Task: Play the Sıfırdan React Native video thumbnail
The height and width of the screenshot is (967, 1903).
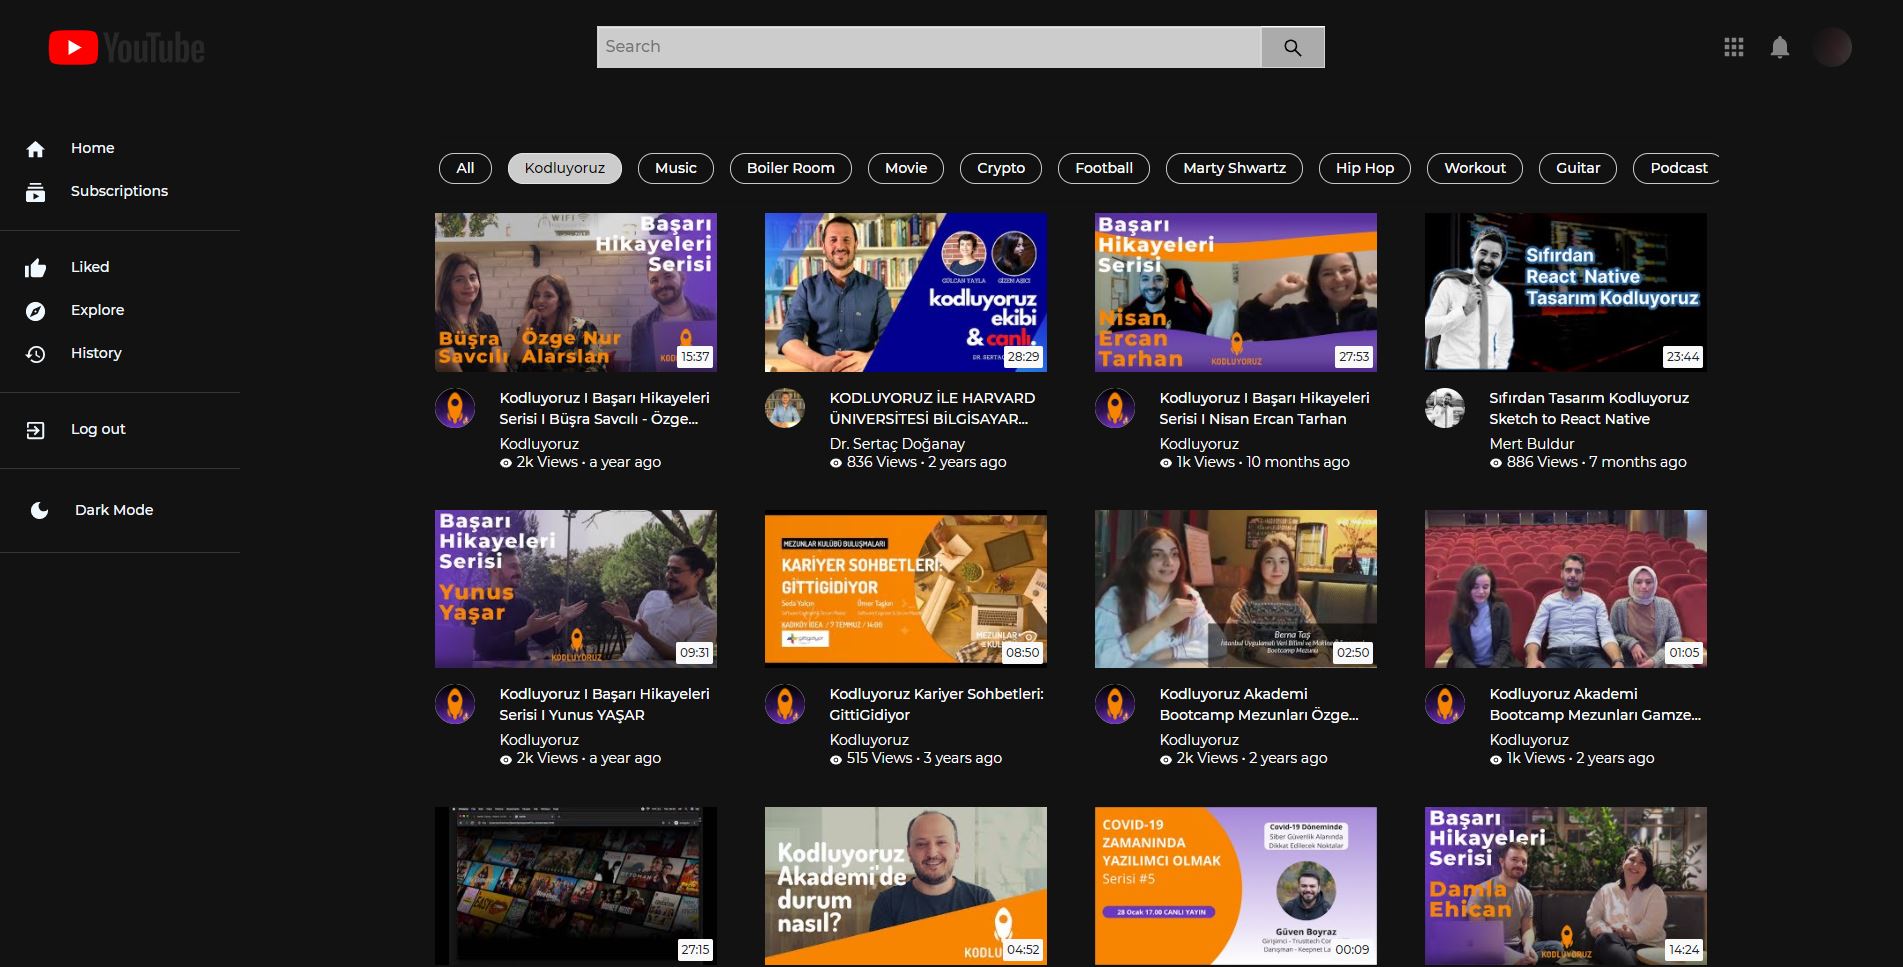Action: pos(1564,291)
